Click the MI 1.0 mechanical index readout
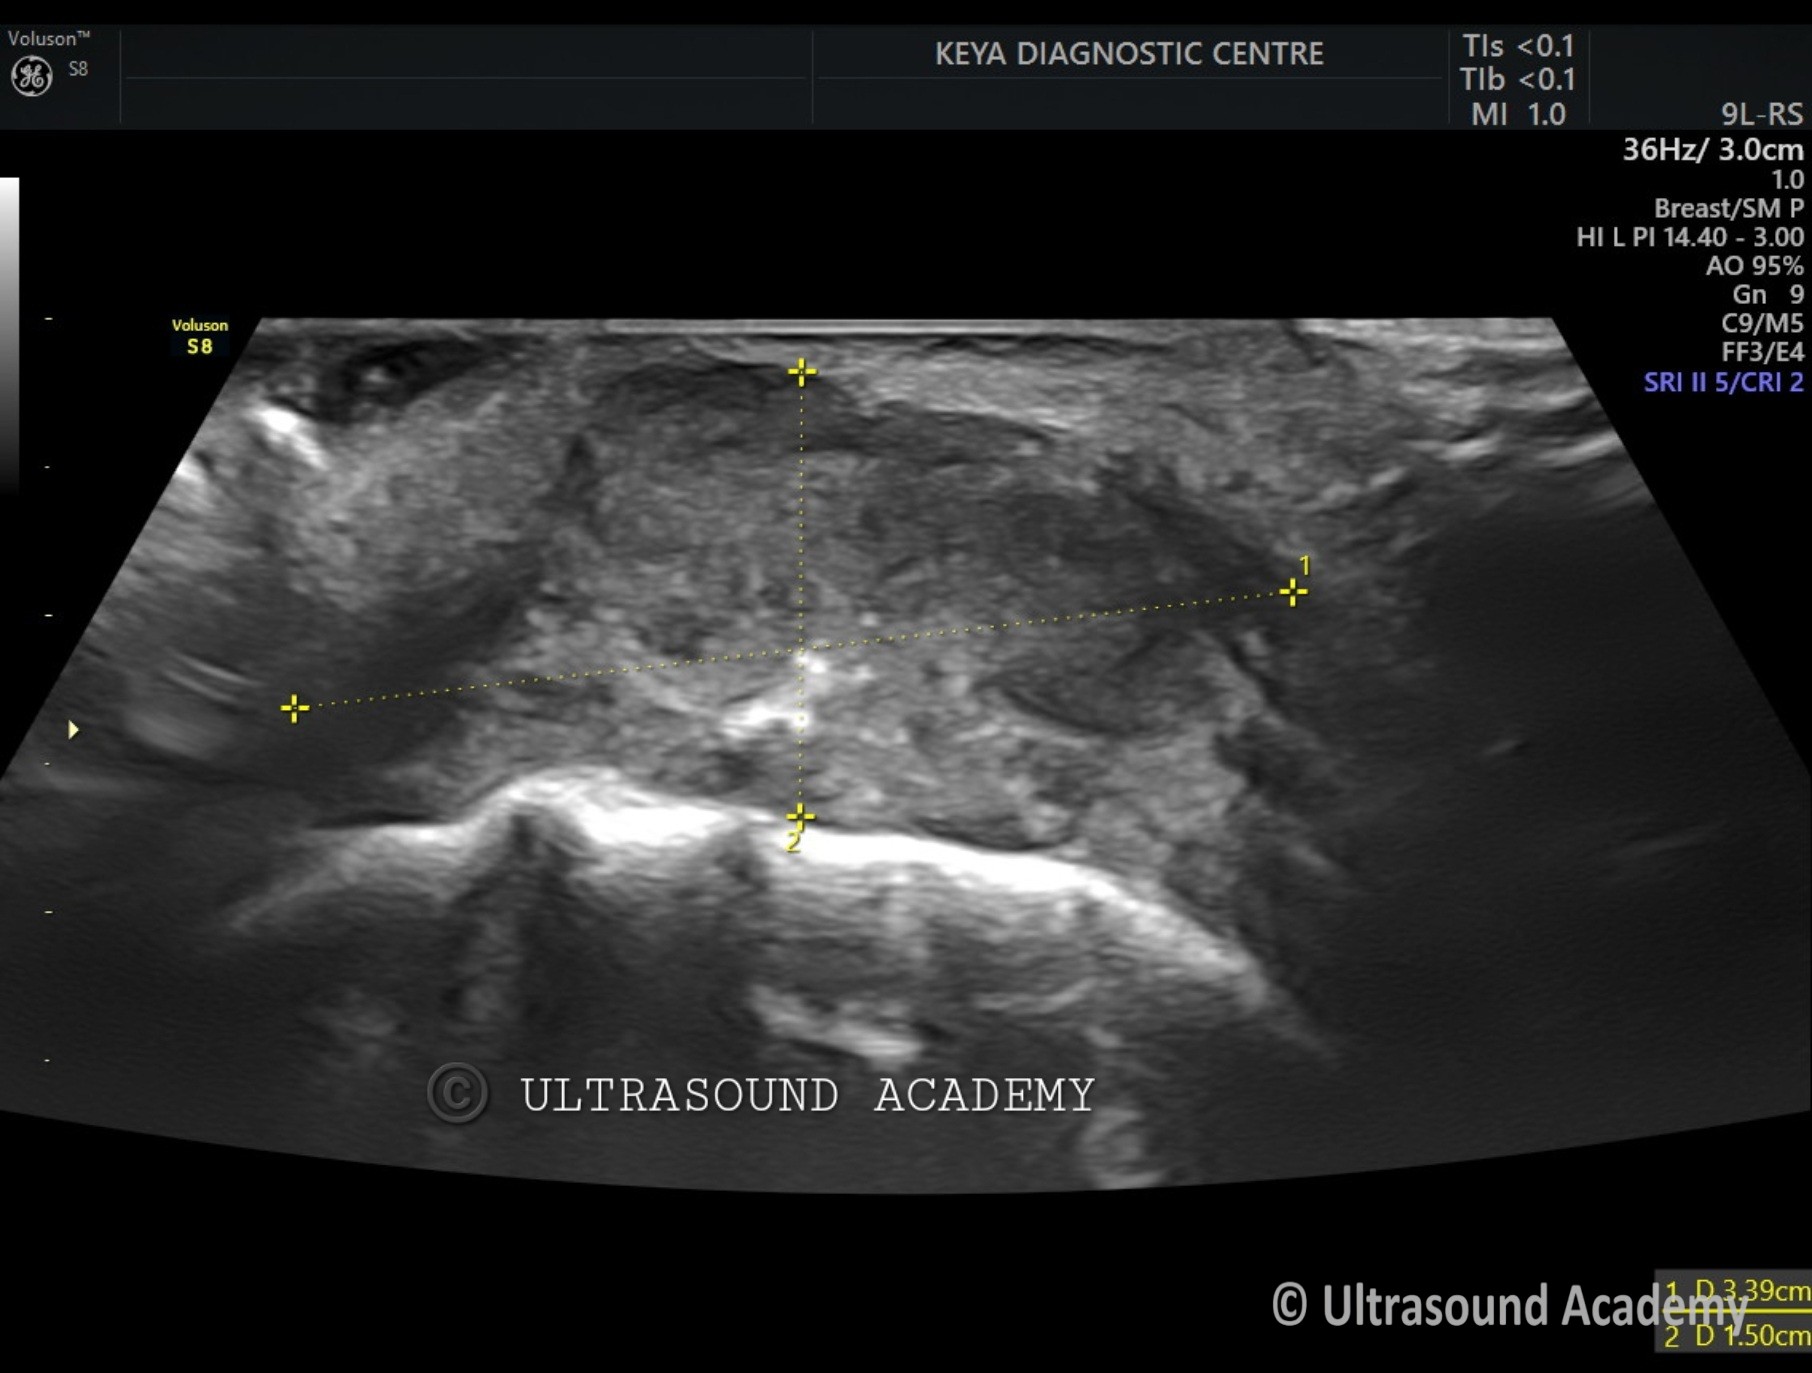This screenshot has width=1812, height=1373. pyautogui.click(x=1517, y=114)
